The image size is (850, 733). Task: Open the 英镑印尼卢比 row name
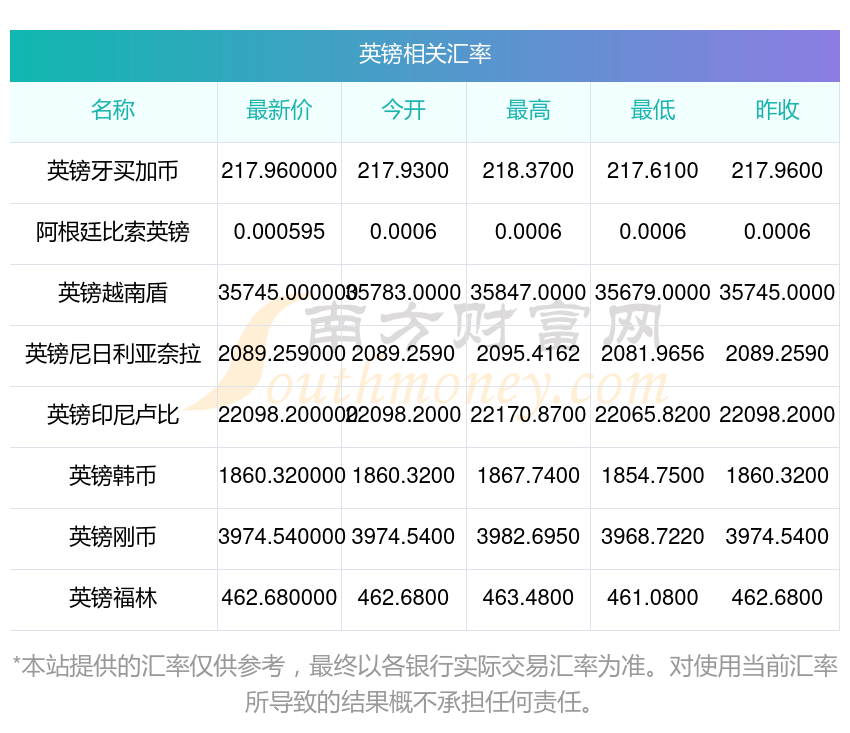(113, 415)
